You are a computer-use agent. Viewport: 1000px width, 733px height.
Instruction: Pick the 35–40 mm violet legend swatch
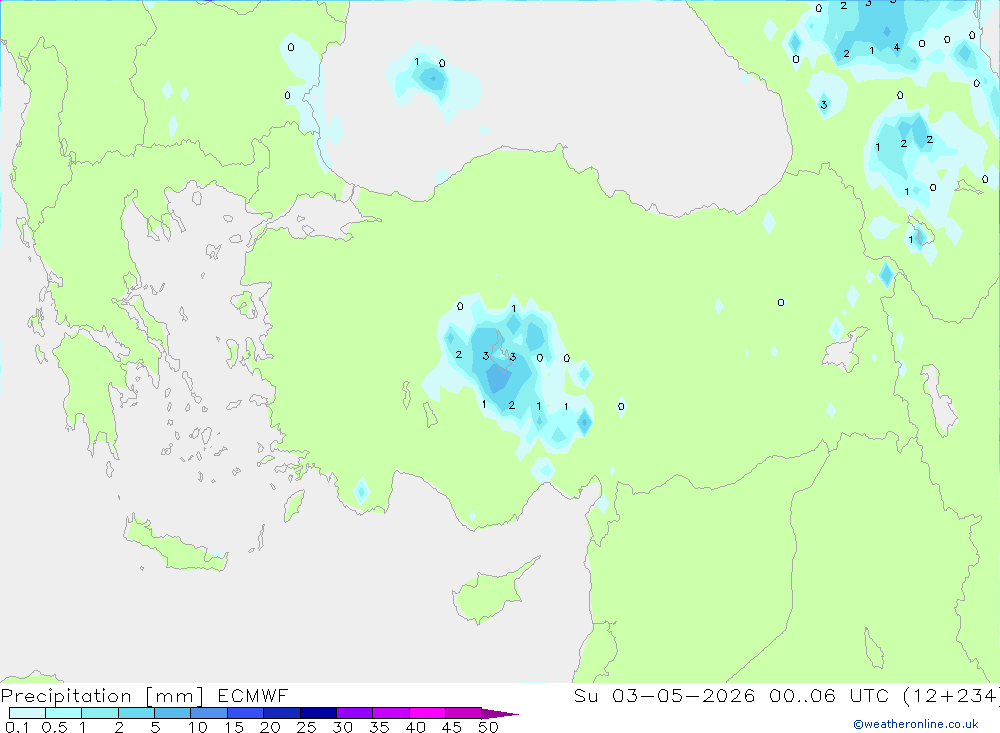point(391,713)
